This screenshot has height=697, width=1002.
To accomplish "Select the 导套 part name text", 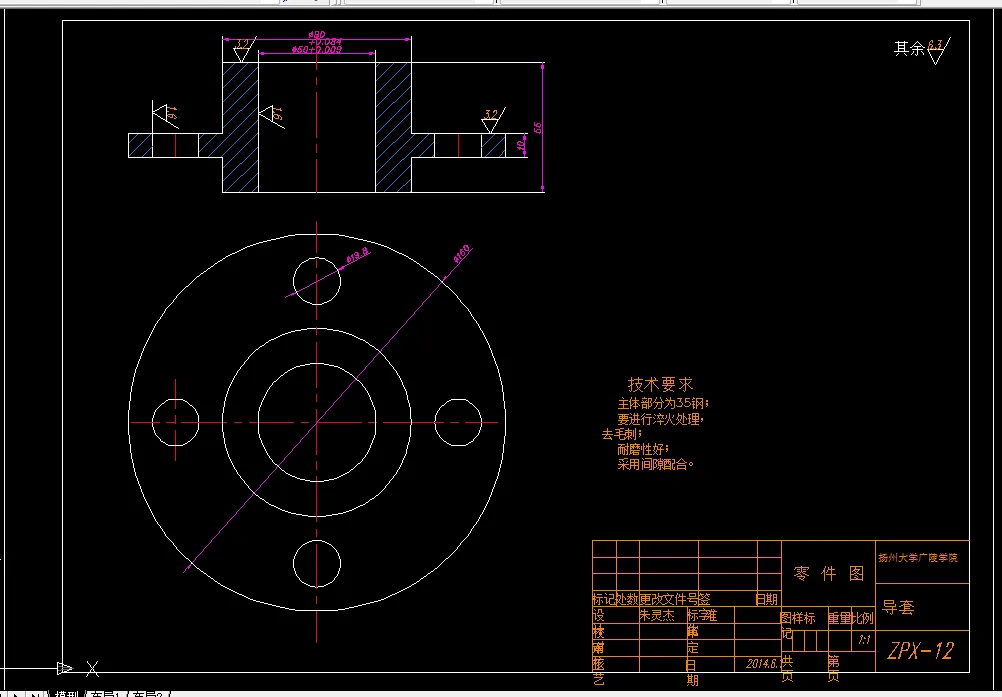I will (x=898, y=607).
